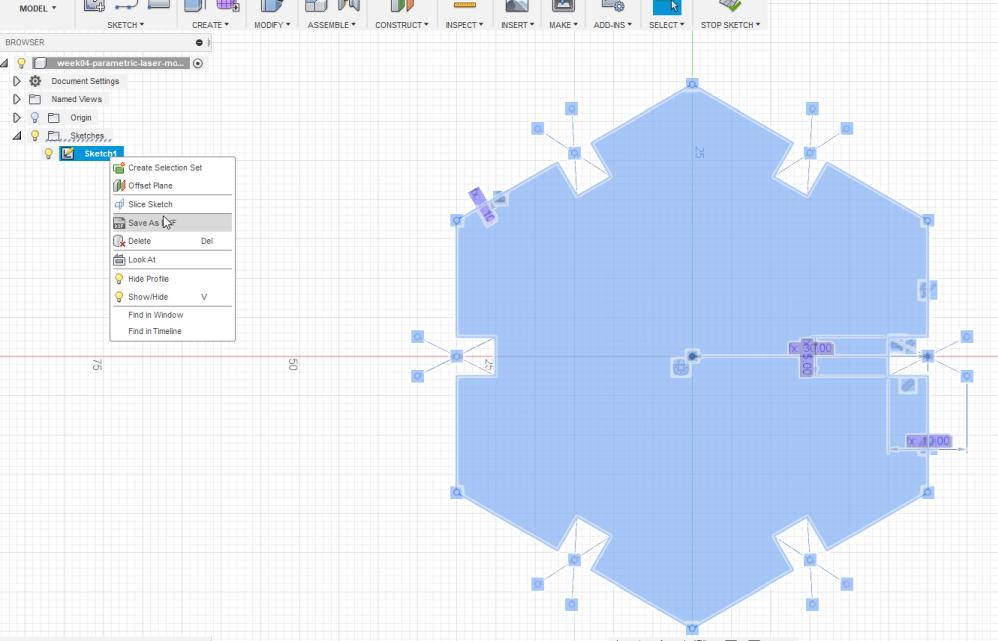This screenshot has height=641, width=998.
Task: Click the constraint glyph just below origin point
Action: 680,367
